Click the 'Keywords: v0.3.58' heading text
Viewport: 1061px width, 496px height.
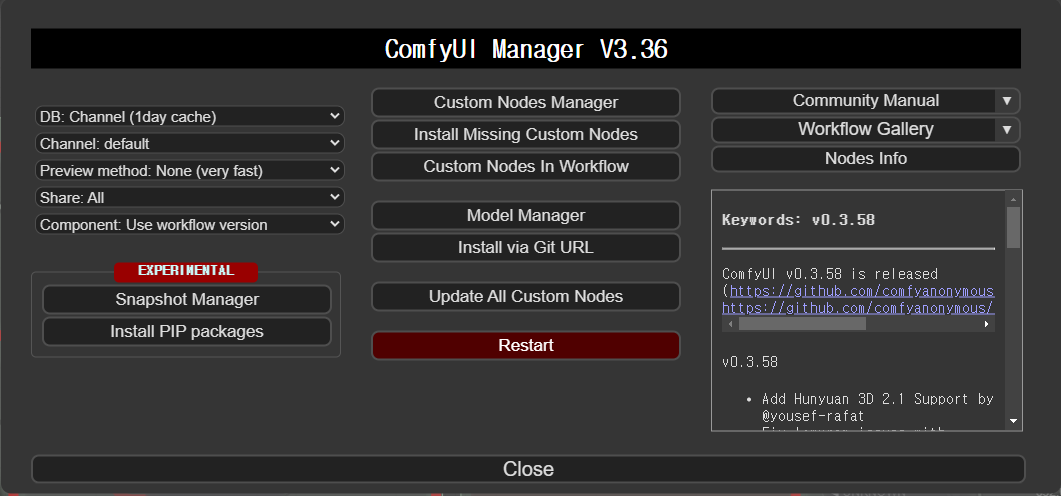pyautogui.click(x=798, y=220)
